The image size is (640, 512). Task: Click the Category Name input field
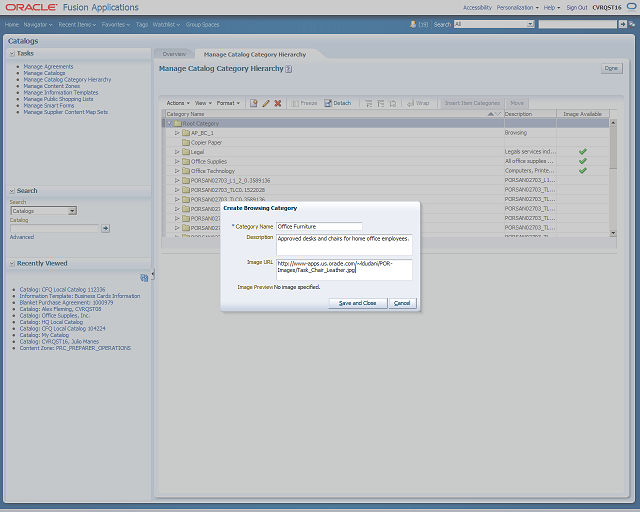[x=319, y=227]
